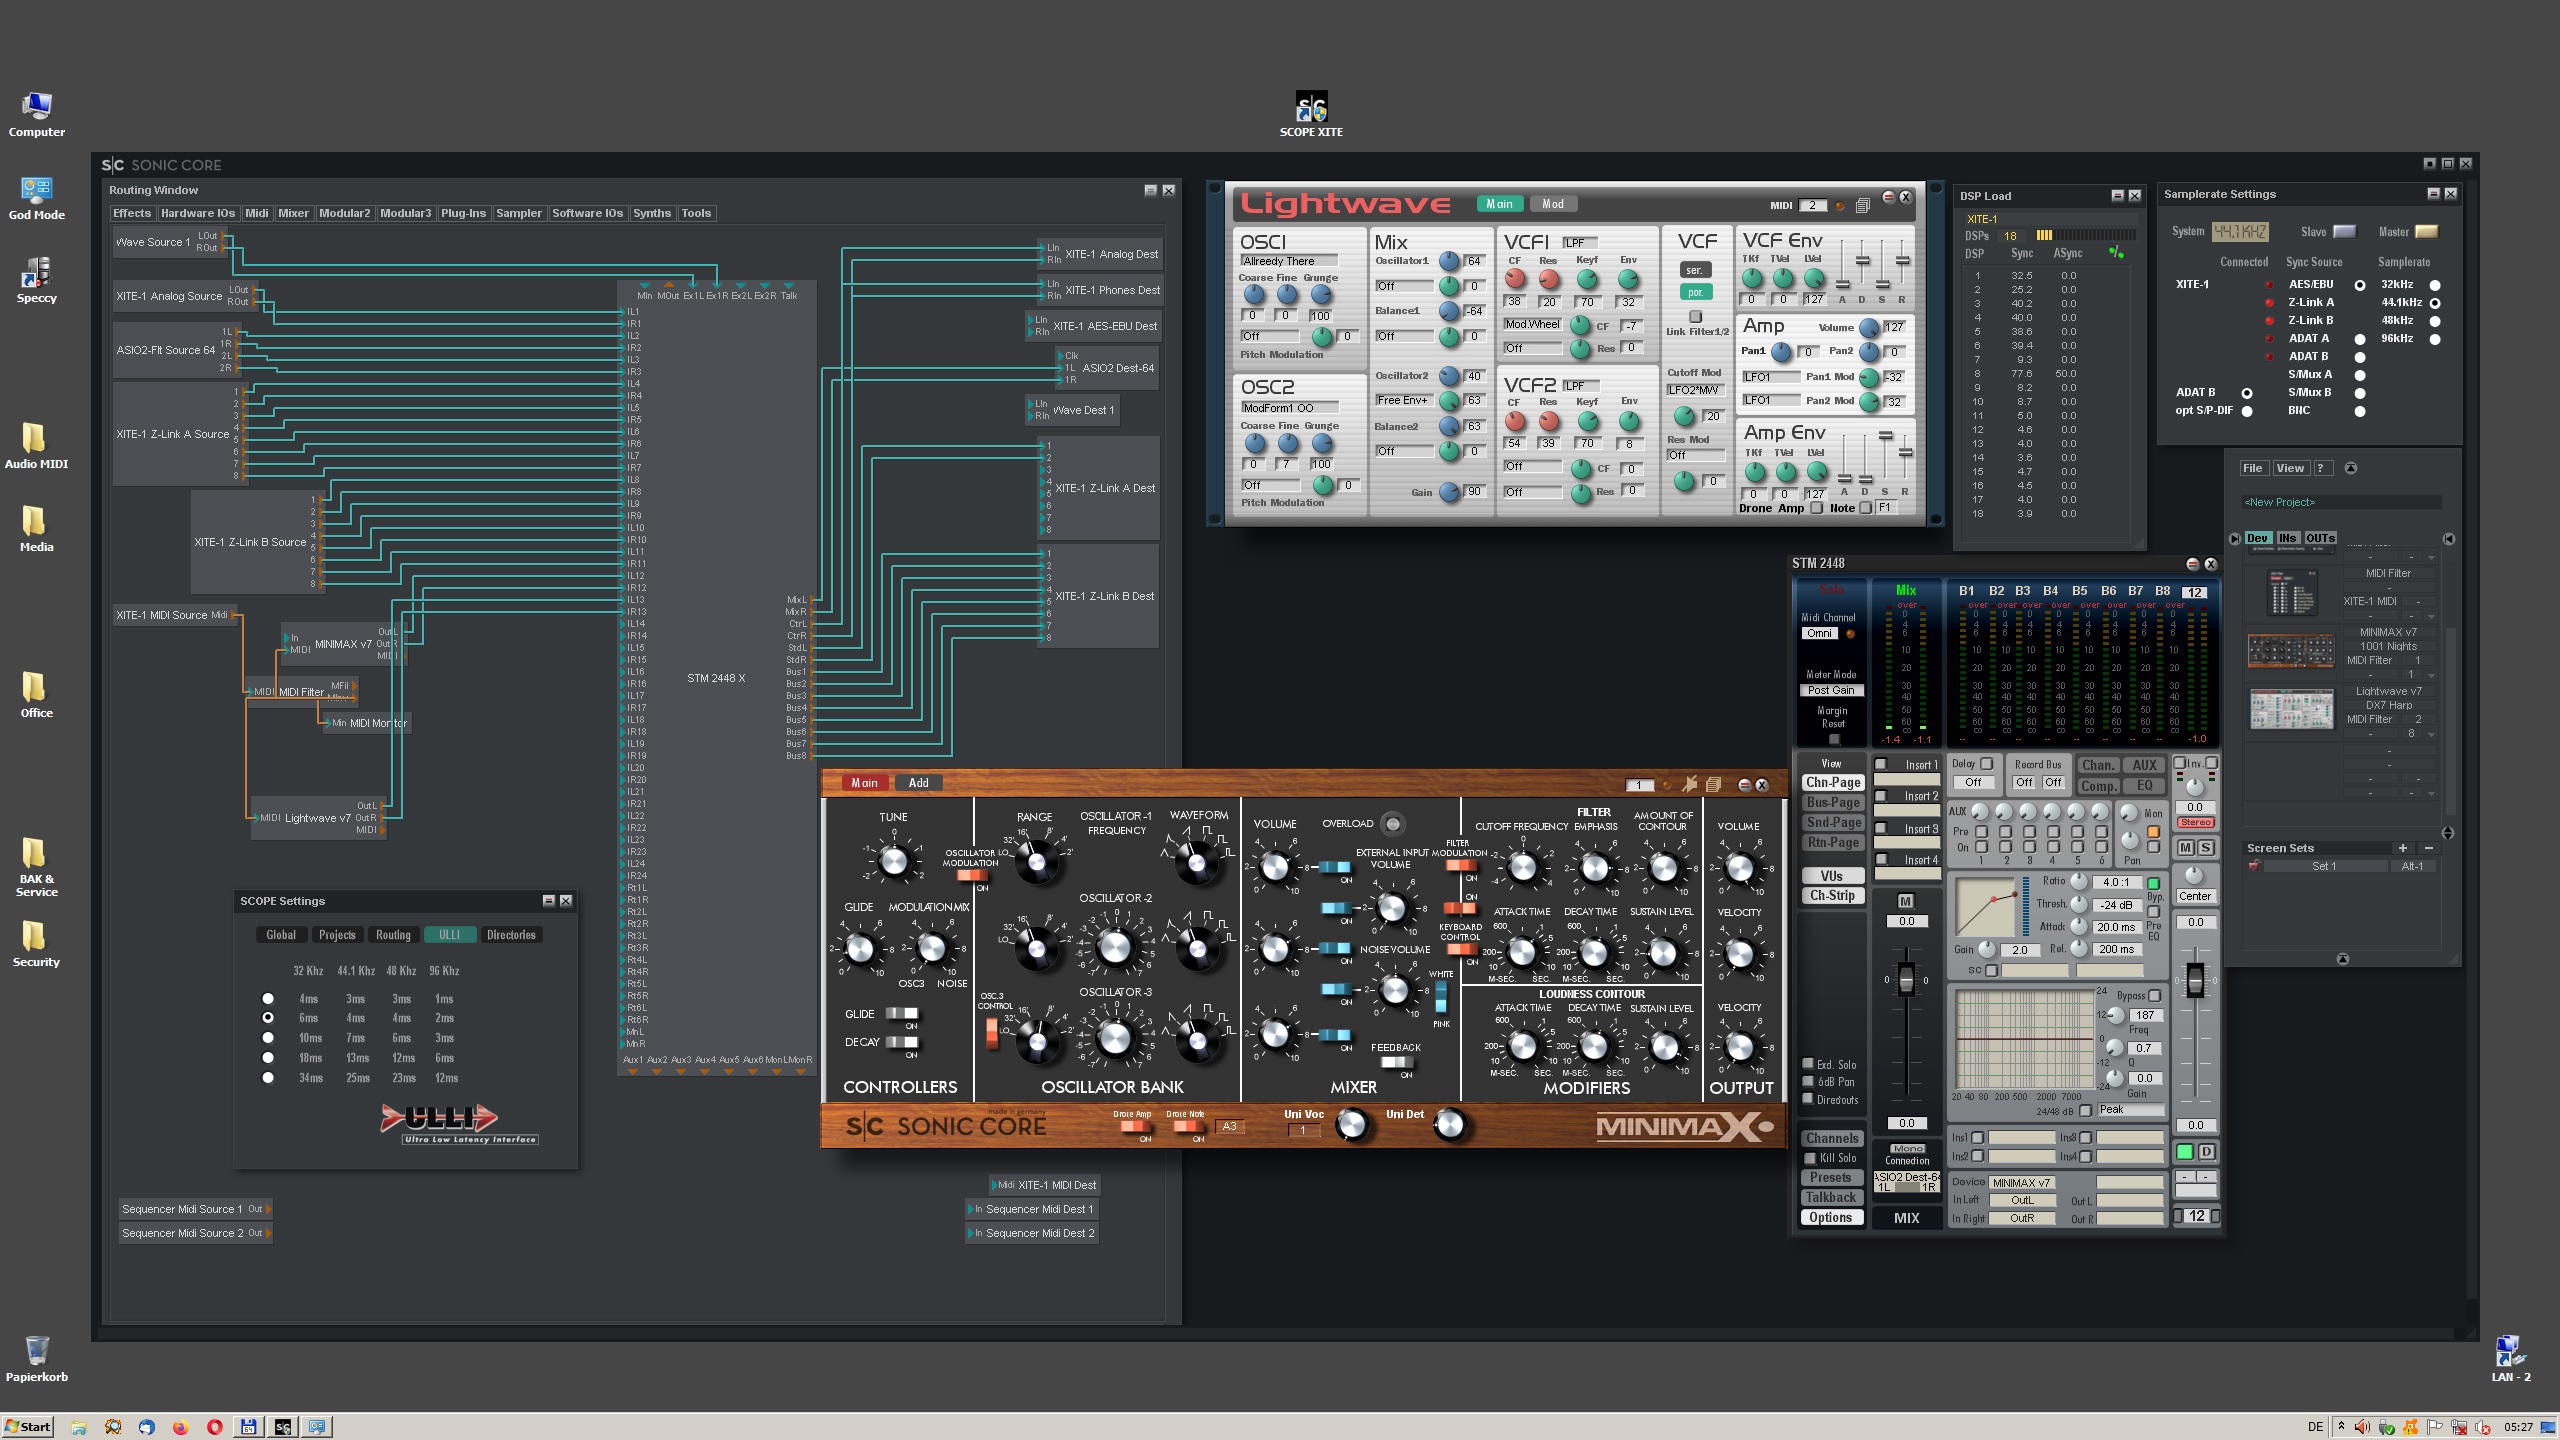Open the Synths menu in the Routing Window
2560x1440 pixels.
[651, 213]
